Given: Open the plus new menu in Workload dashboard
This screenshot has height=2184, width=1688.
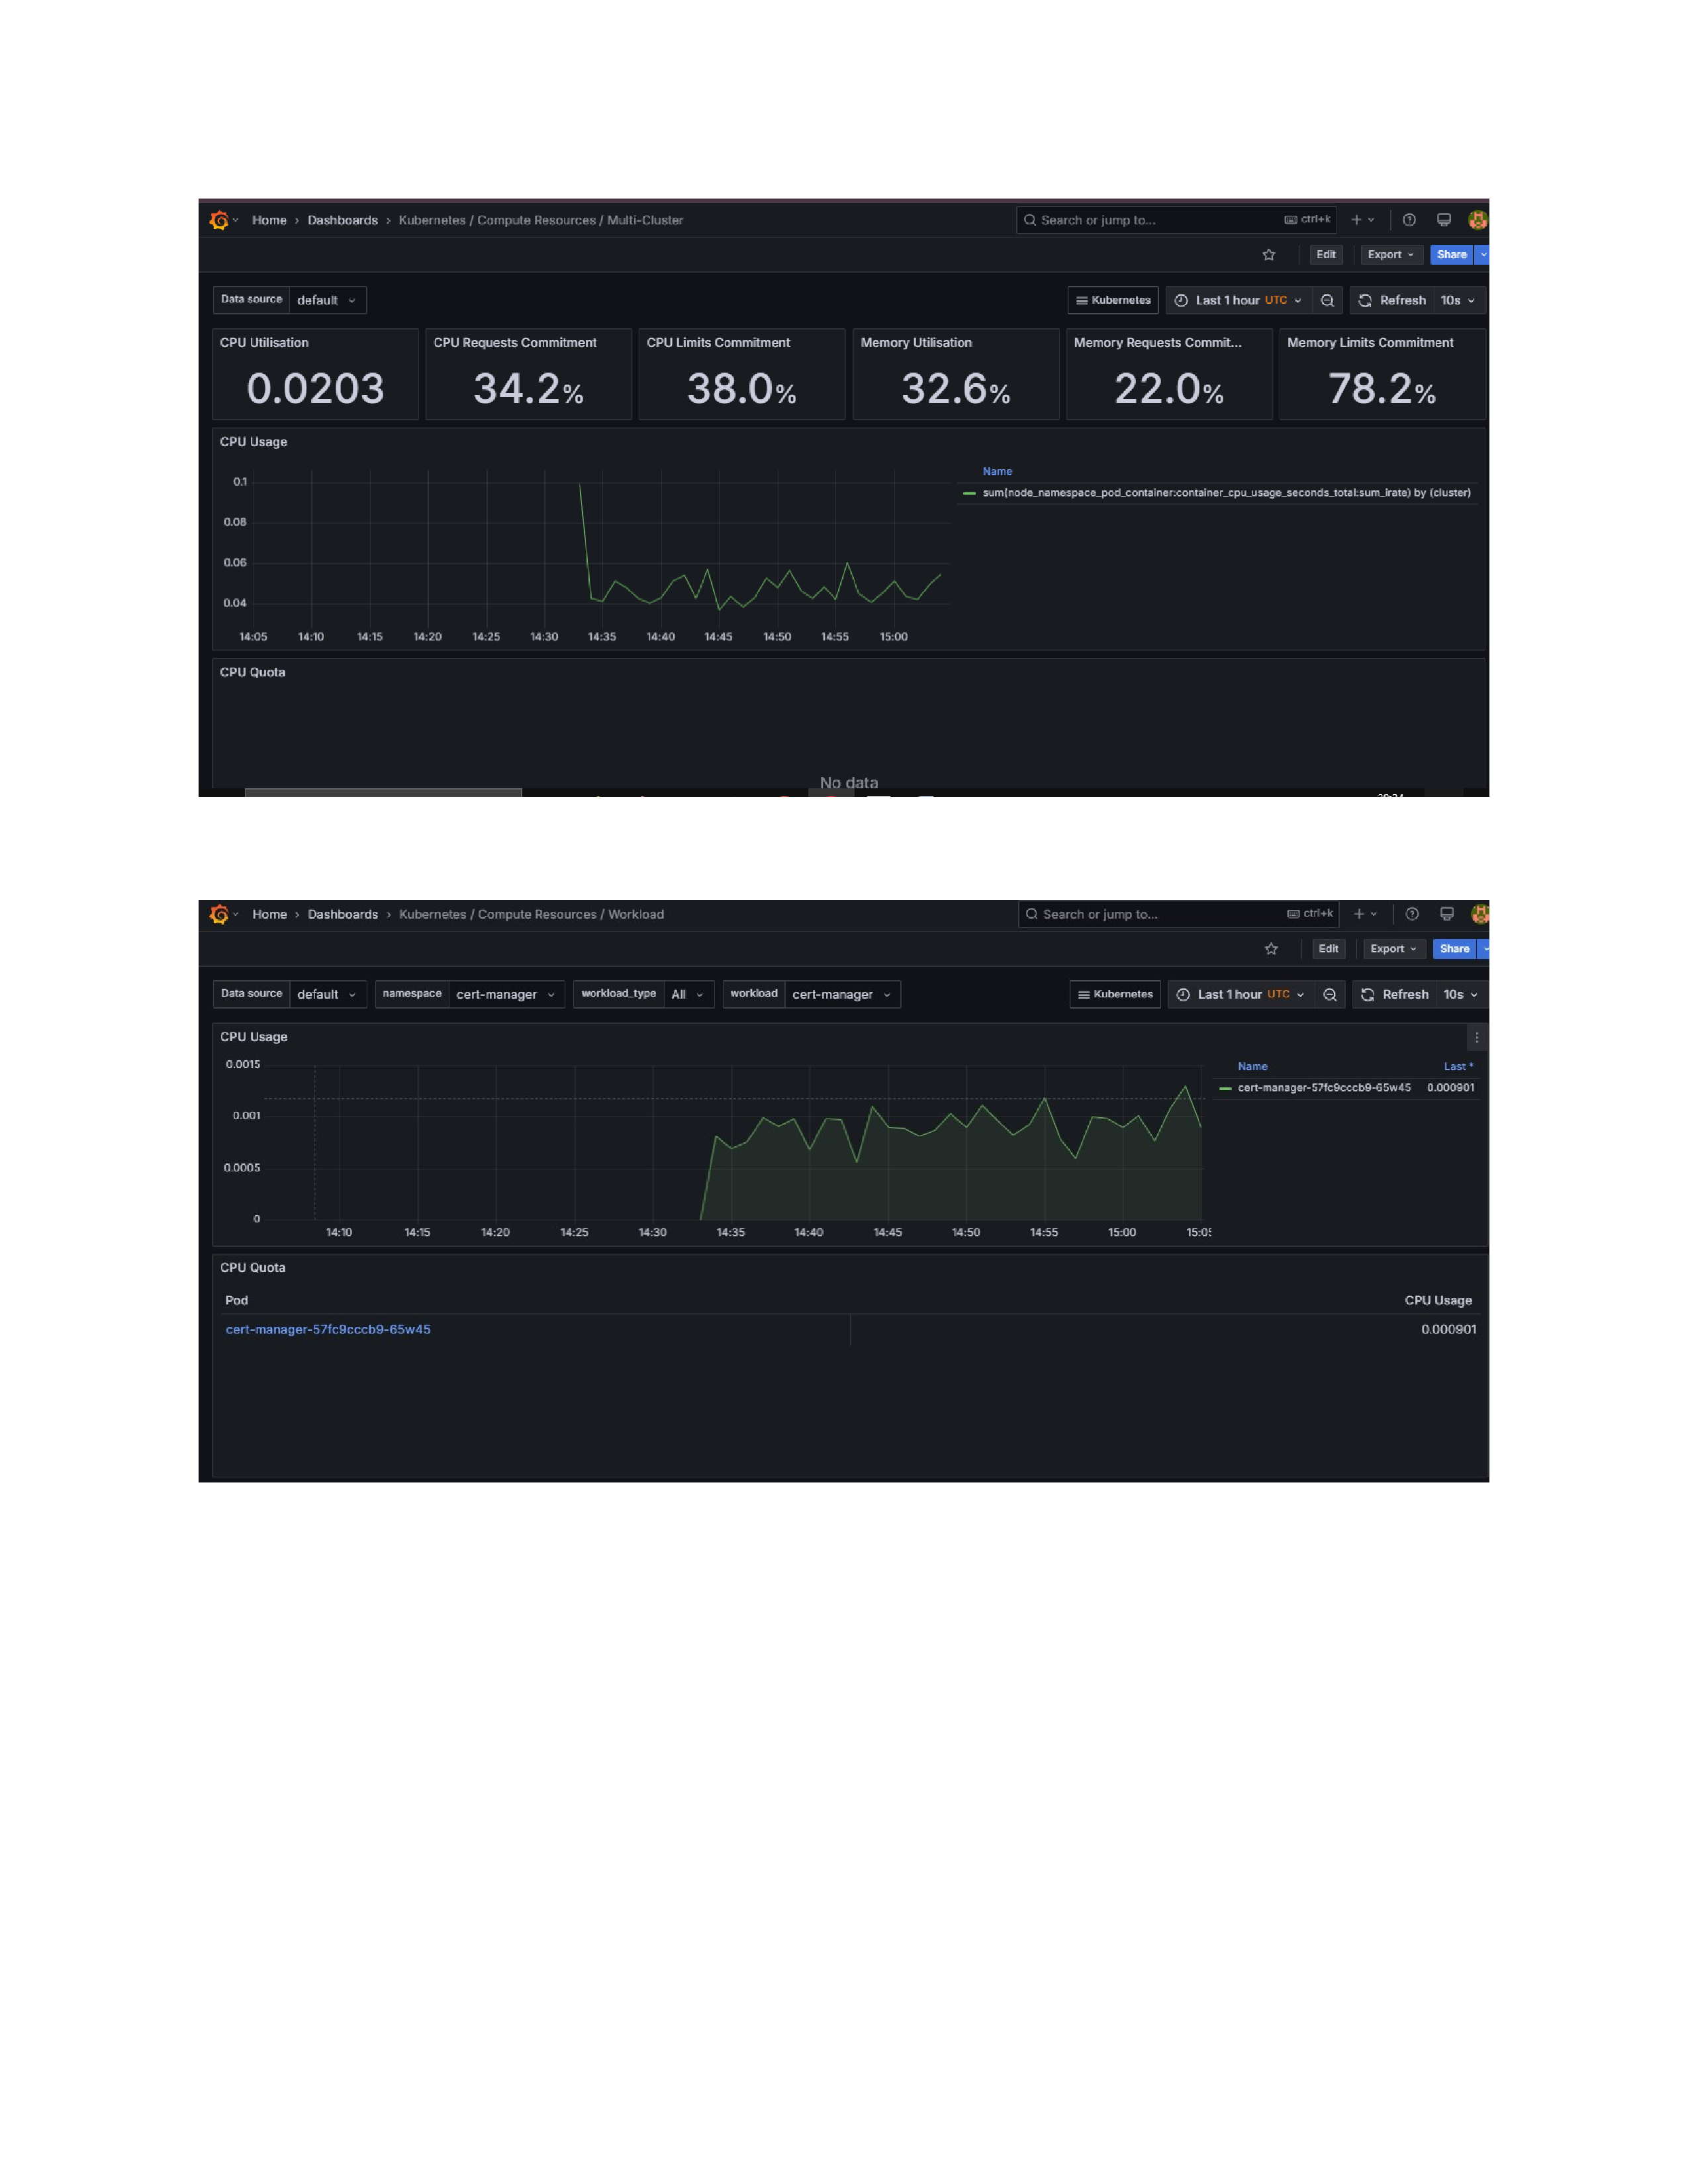Looking at the screenshot, I should [x=1365, y=914].
